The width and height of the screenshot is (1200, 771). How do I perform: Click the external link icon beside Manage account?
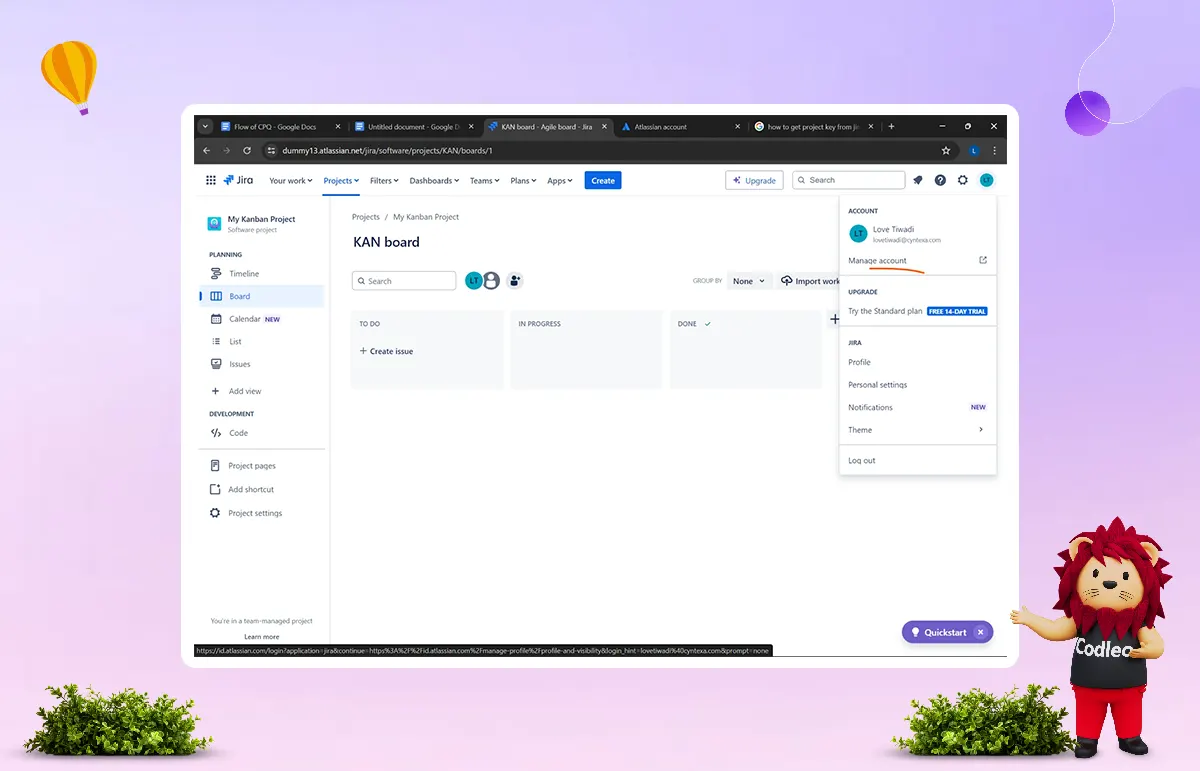click(x=983, y=260)
